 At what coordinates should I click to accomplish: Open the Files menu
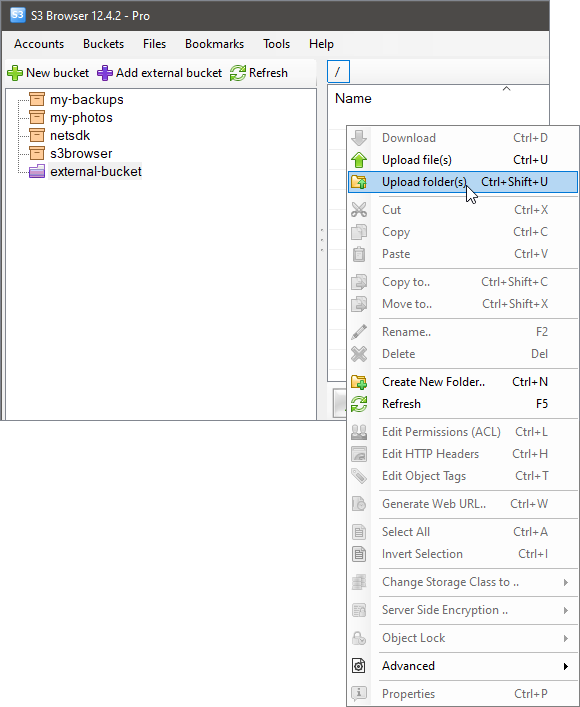click(x=154, y=44)
